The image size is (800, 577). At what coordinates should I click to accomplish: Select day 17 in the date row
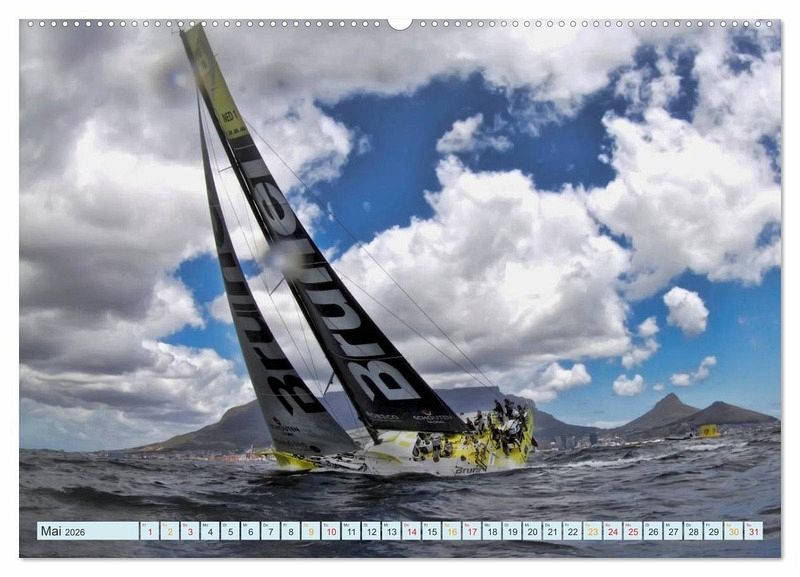[x=471, y=531]
